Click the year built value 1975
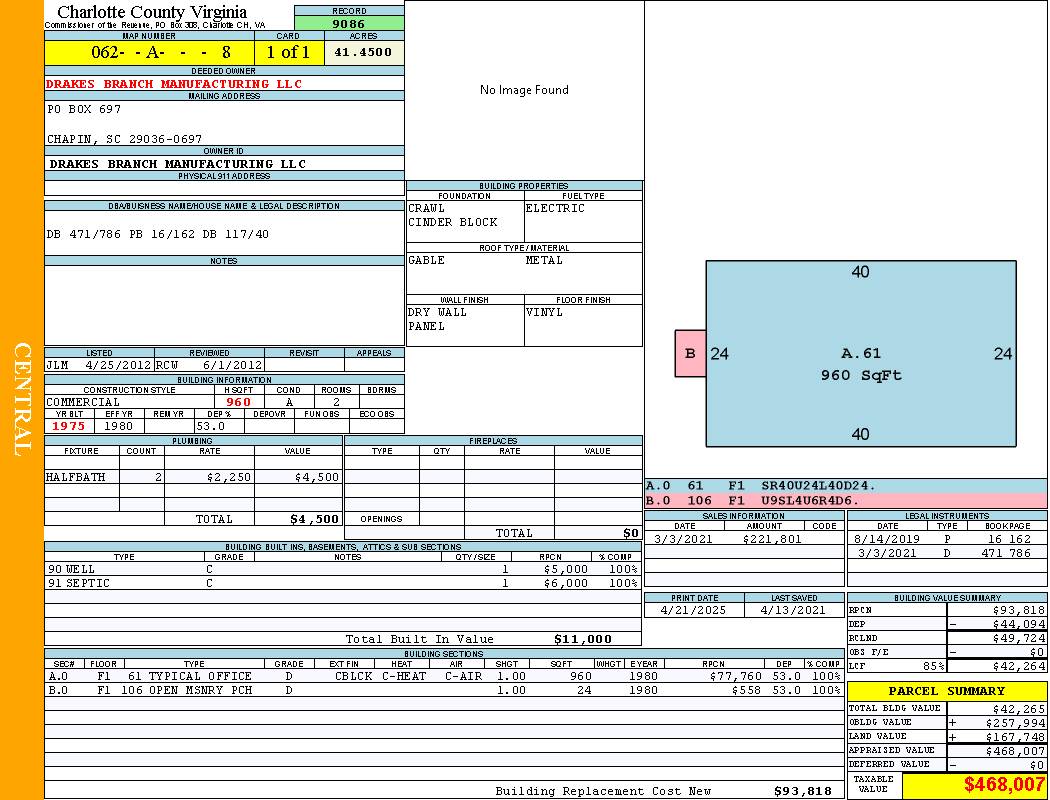 coord(69,426)
